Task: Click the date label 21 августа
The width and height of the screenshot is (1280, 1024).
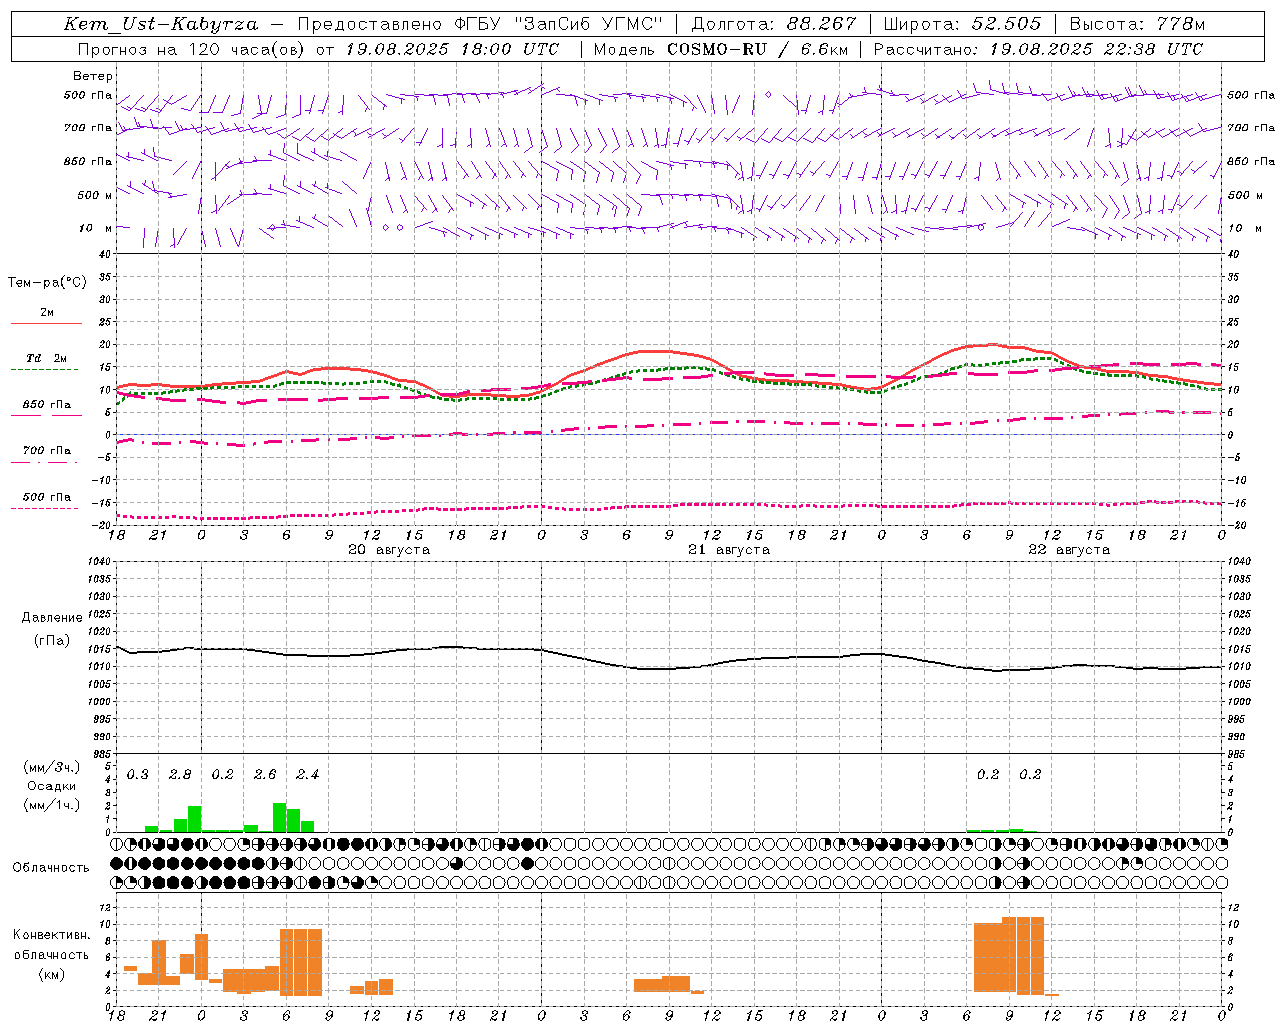Action: (729, 550)
